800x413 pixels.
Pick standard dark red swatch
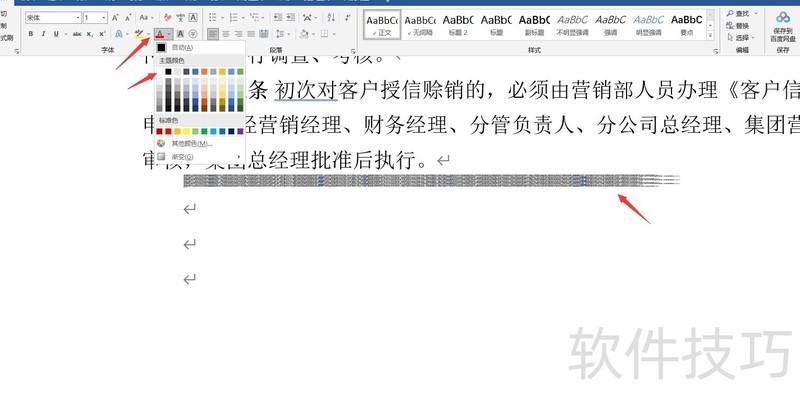159,131
